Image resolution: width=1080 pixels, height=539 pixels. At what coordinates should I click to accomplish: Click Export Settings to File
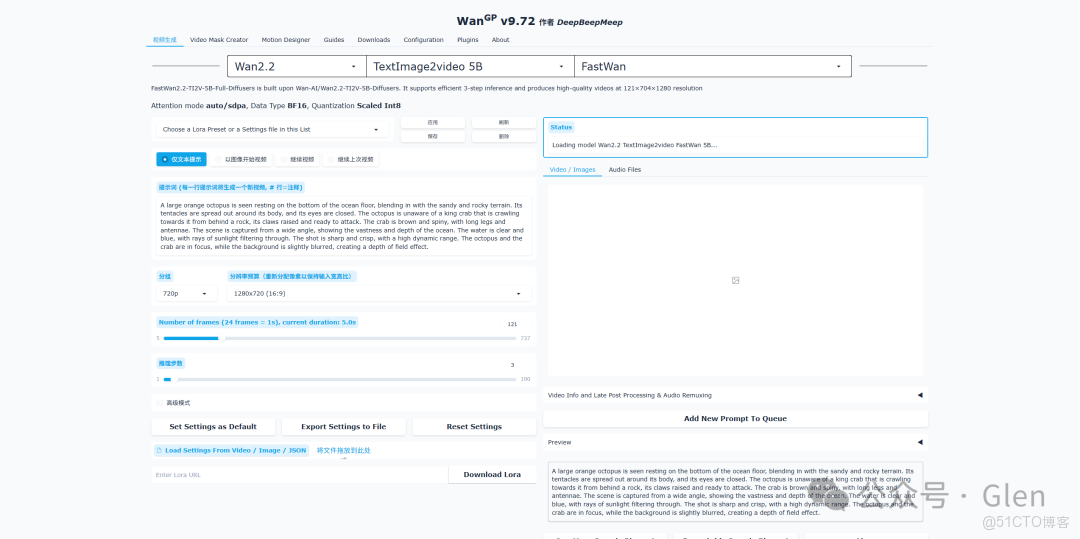[x=344, y=427]
